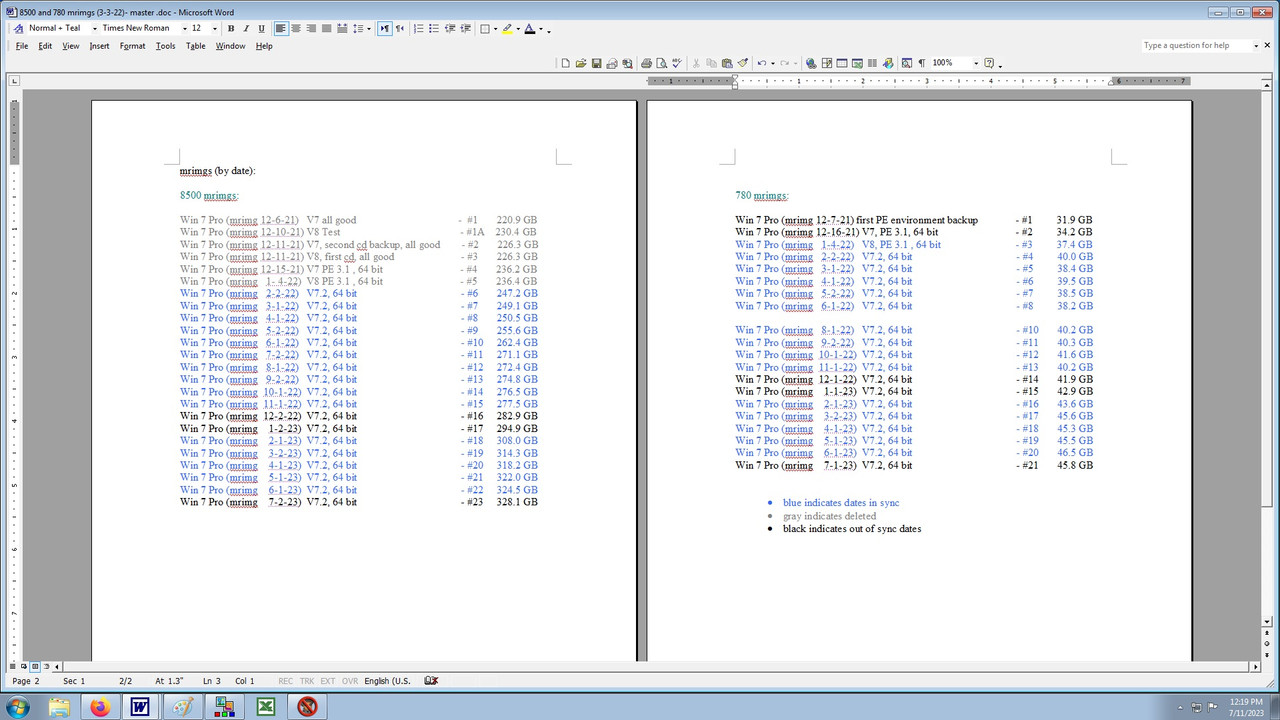Screen dimensions: 1280x720
Task: Toggle Left-to-Right text direction
Action: click(x=385, y=28)
